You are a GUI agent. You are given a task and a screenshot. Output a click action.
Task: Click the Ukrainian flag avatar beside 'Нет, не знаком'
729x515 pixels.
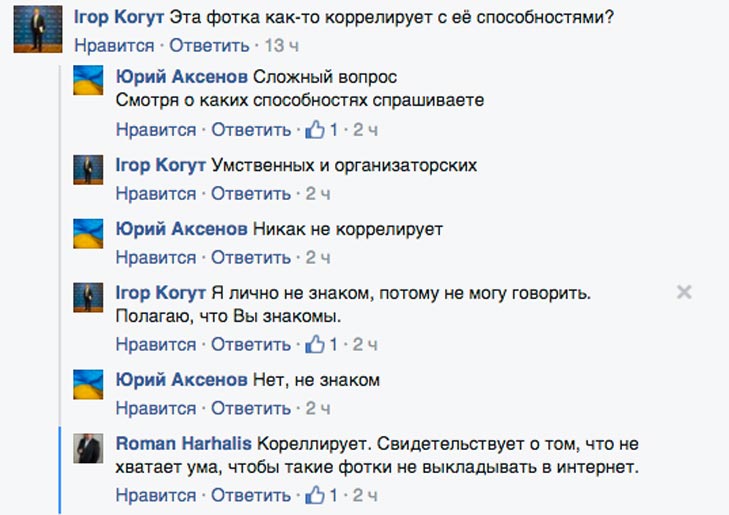click(x=88, y=384)
